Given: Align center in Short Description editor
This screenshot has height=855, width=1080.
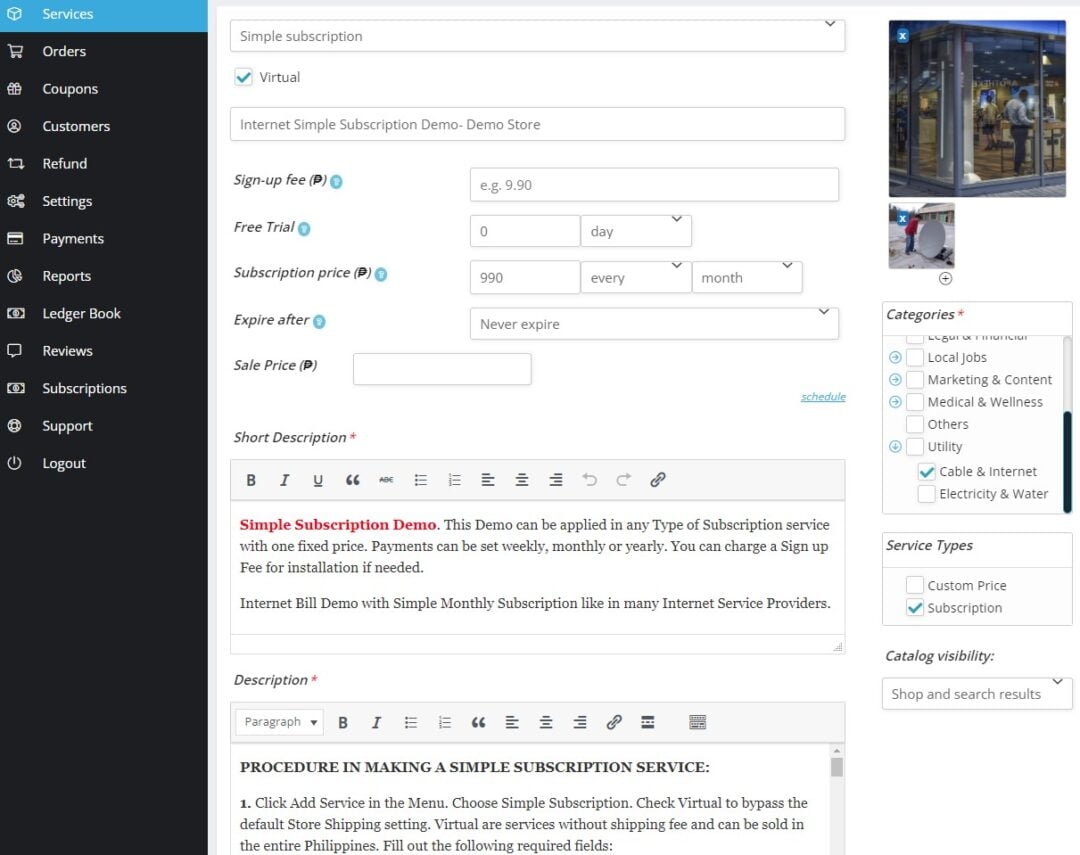Looking at the screenshot, I should click(522, 480).
